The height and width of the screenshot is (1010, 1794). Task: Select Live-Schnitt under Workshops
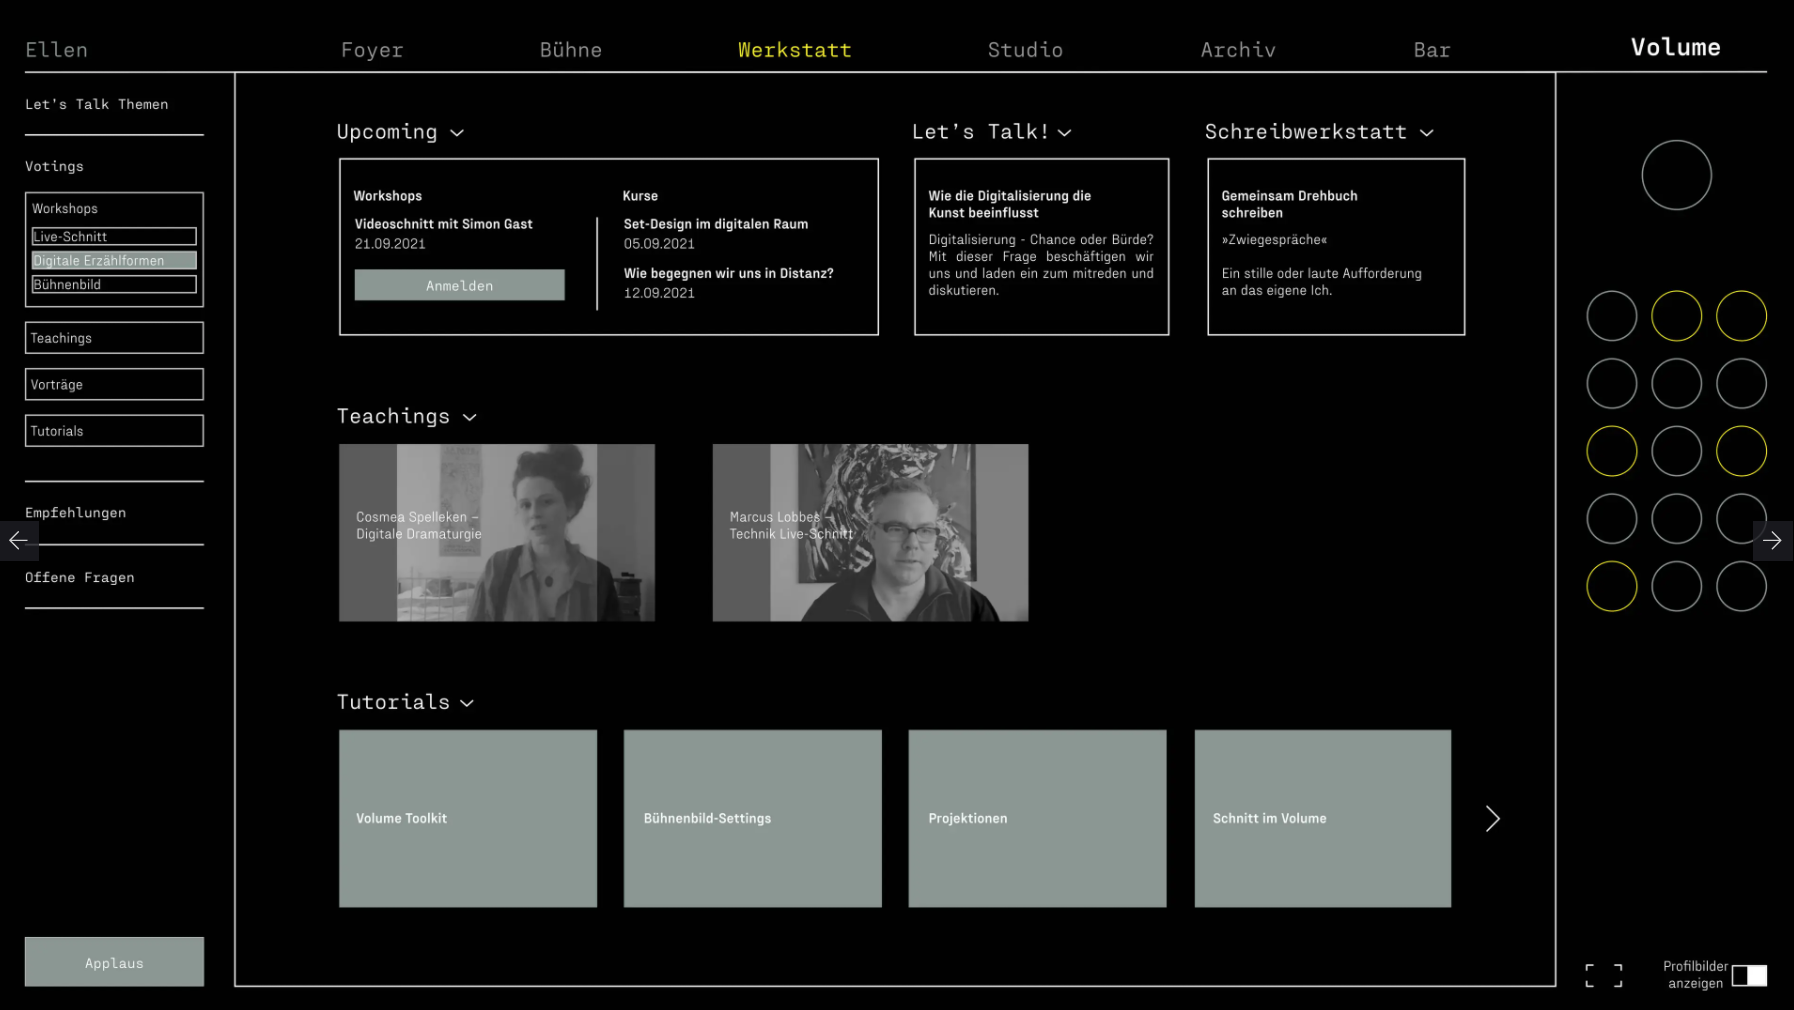pyautogui.click(x=114, y=236)
